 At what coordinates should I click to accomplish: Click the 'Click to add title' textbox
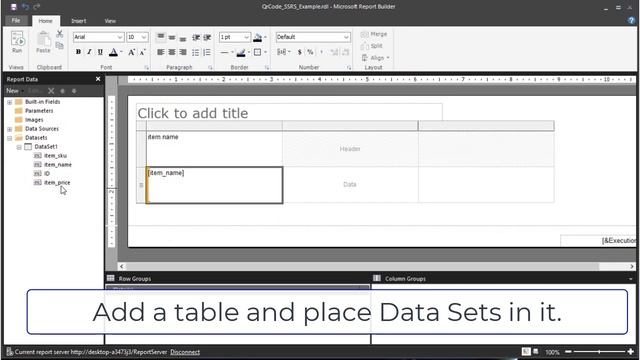point(289,112)
